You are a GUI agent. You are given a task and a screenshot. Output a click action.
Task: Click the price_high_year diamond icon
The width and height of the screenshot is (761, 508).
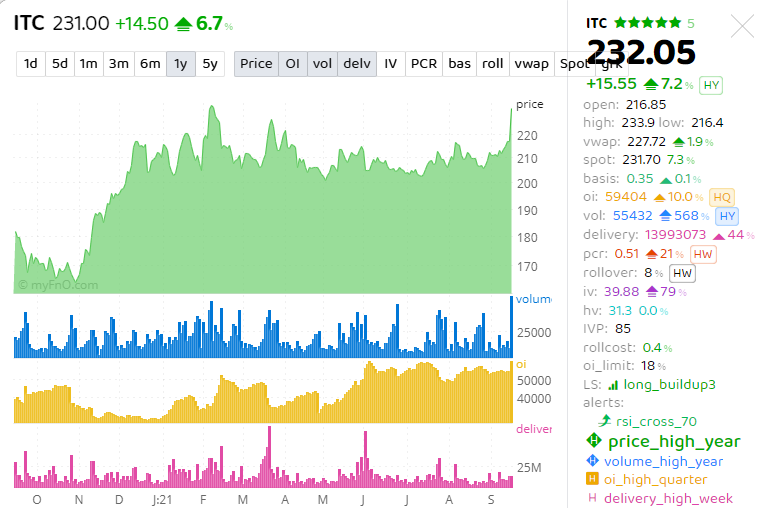click(594, 441)
